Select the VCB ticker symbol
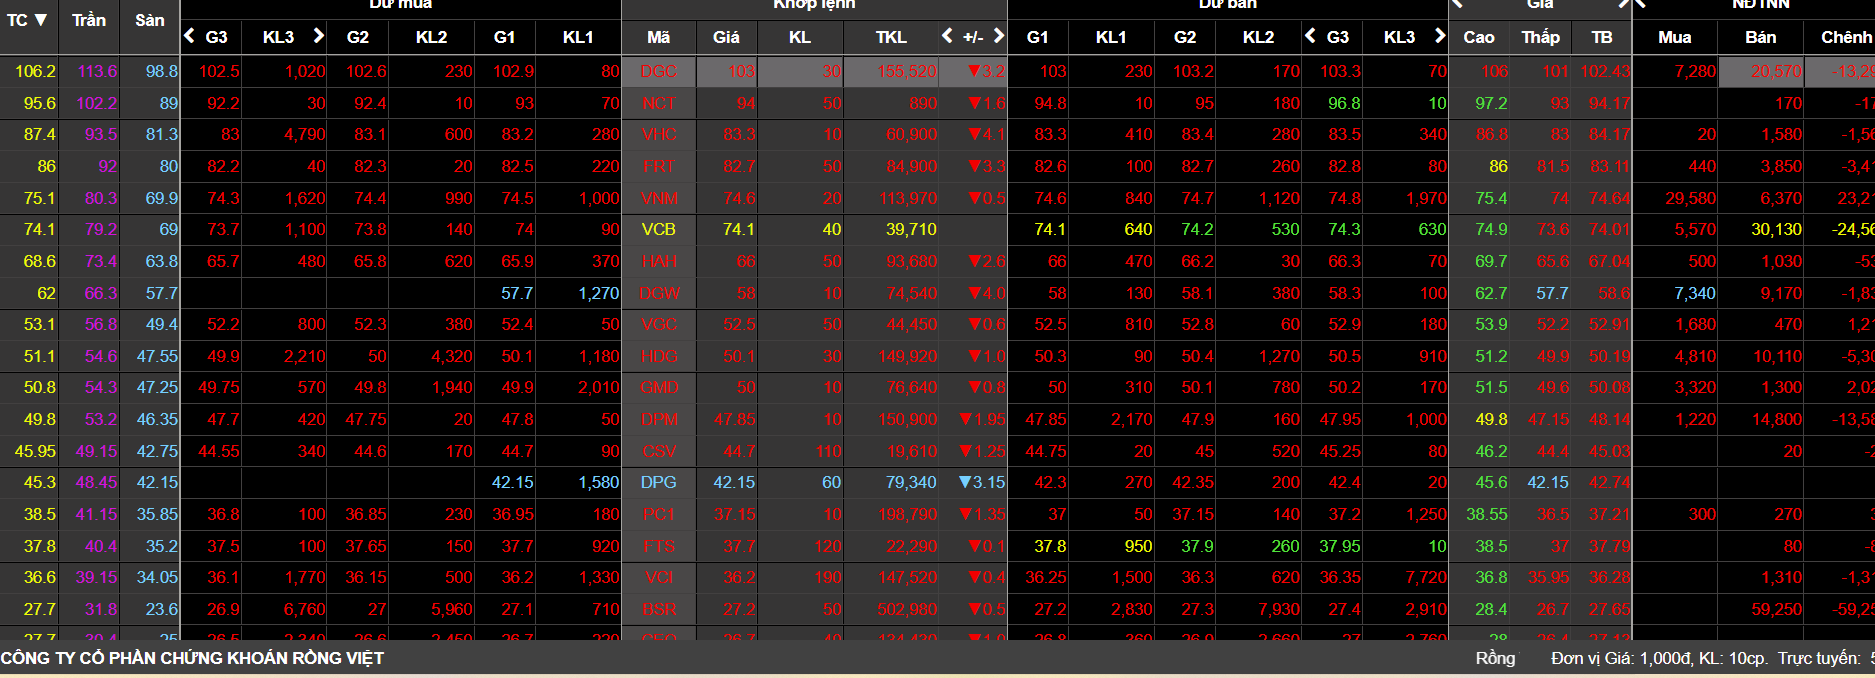Viewport: 1875px width, 678px height. click(x=658, y=229)
